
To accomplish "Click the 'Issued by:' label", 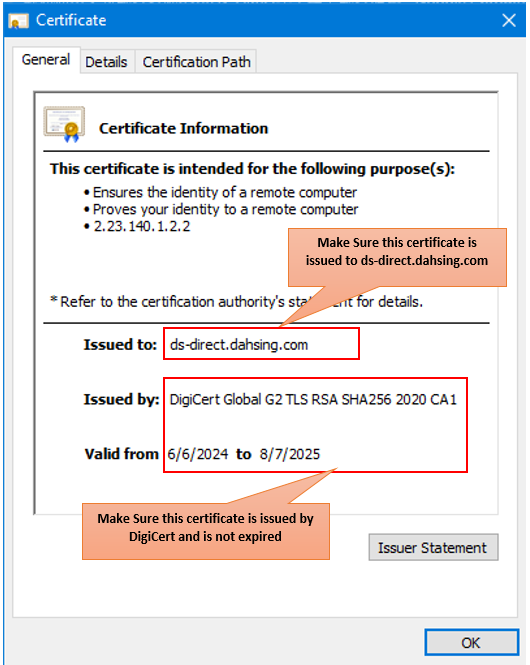I will pos(121,399).
